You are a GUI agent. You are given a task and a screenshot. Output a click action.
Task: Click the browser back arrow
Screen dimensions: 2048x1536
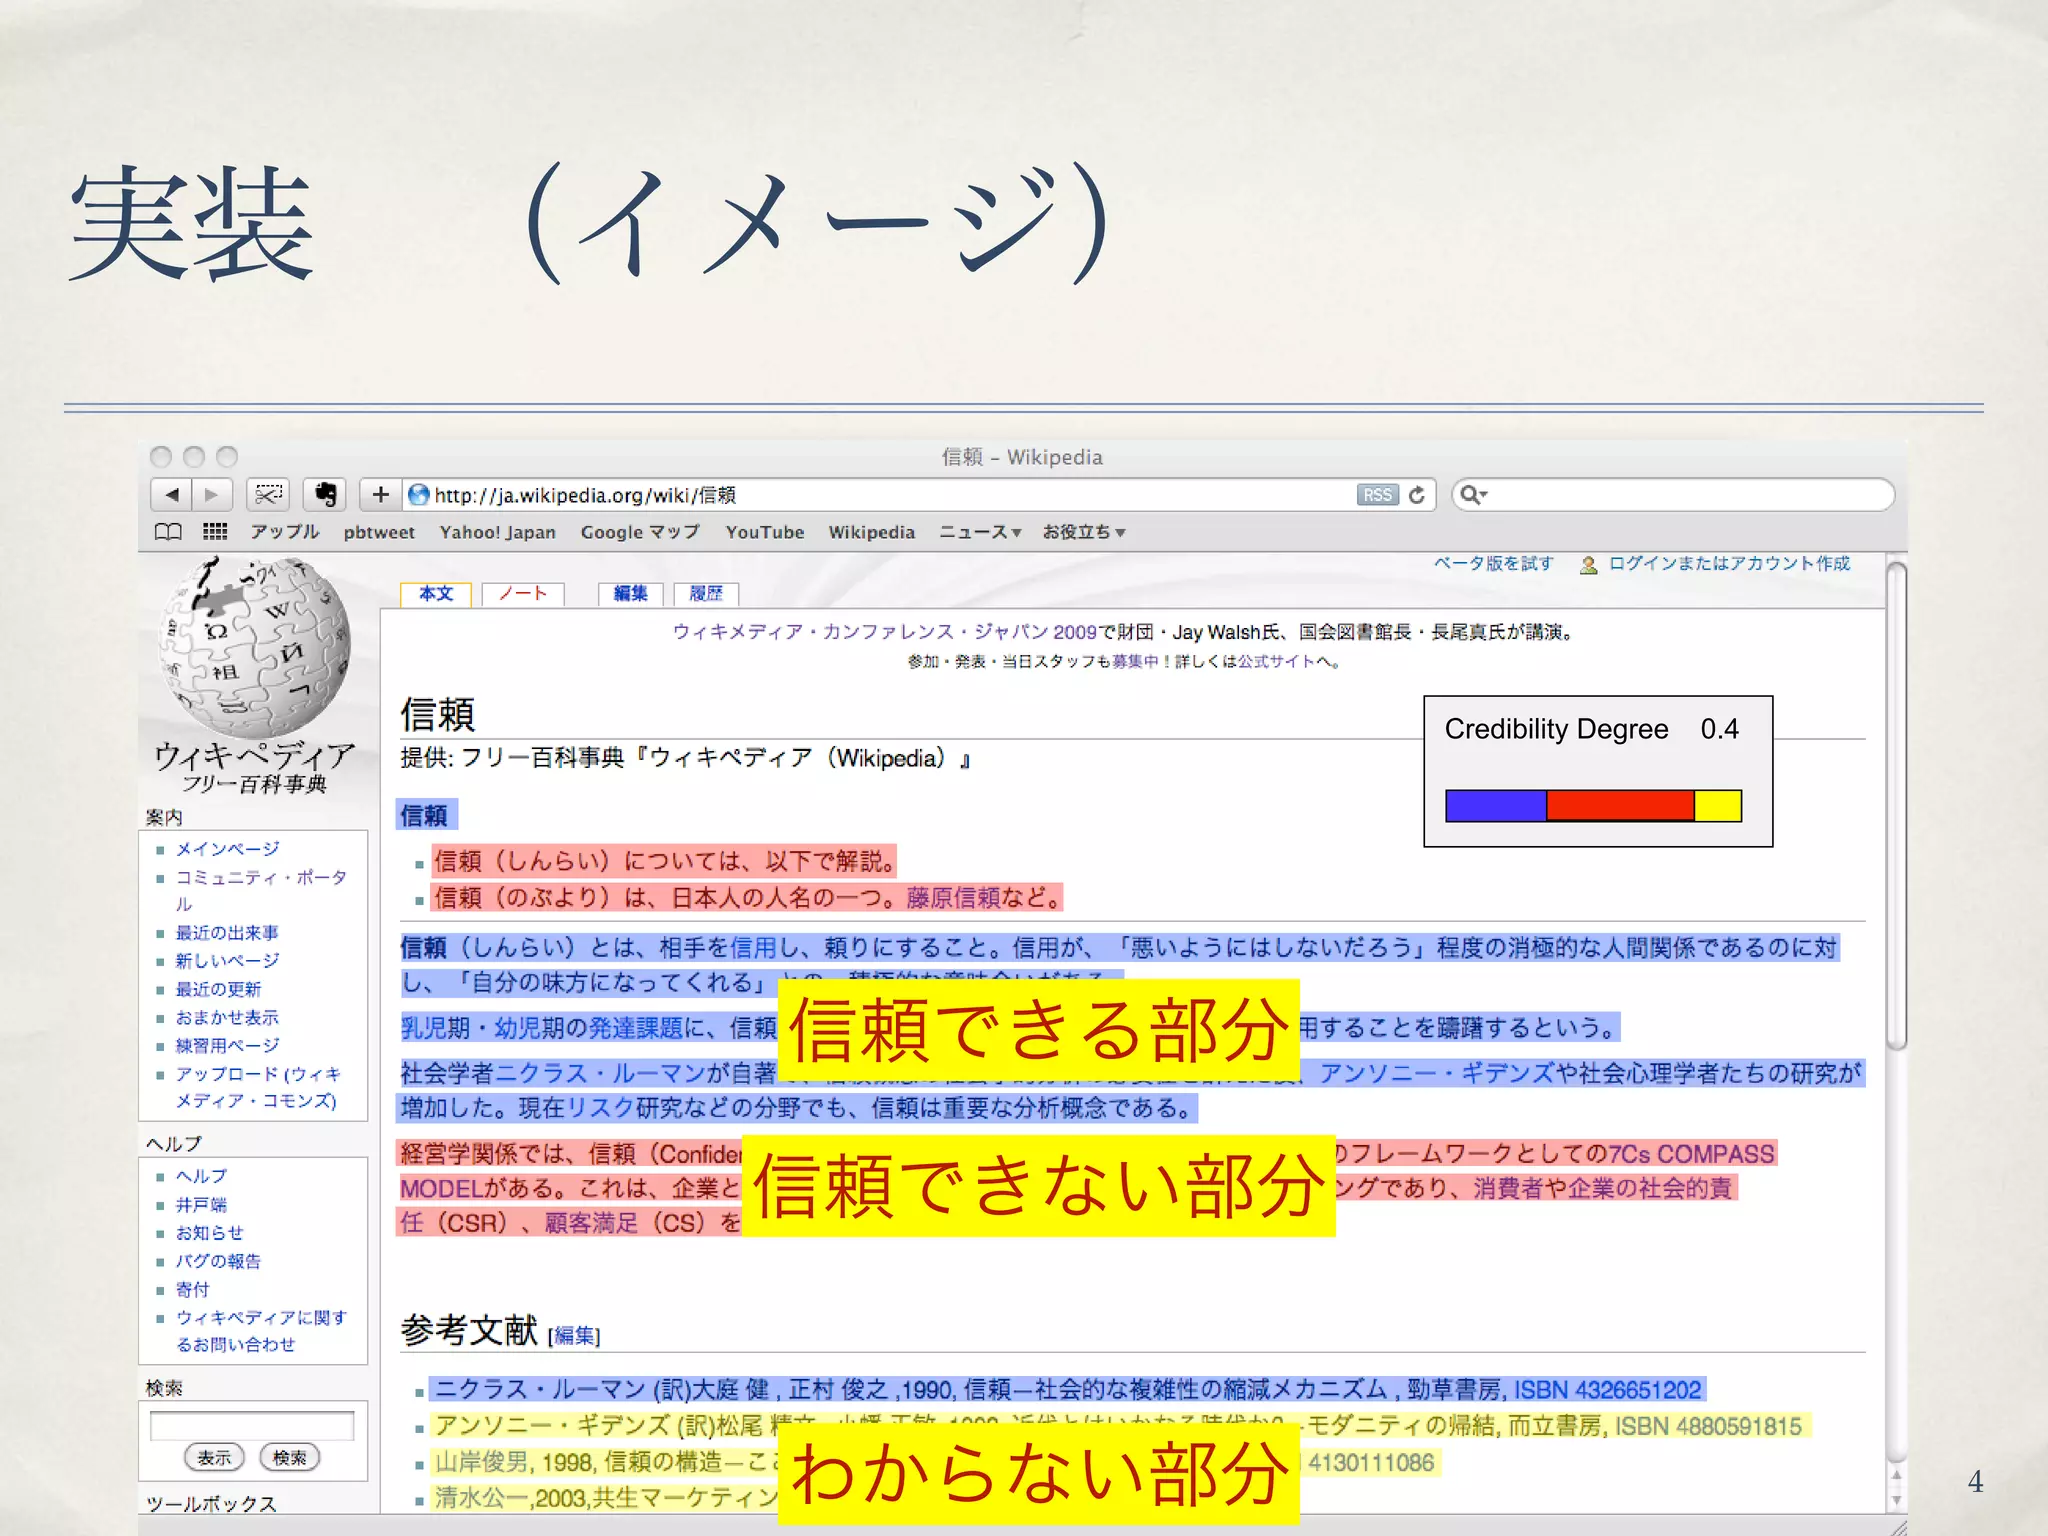pyautogui.click(x=172, y=494)
